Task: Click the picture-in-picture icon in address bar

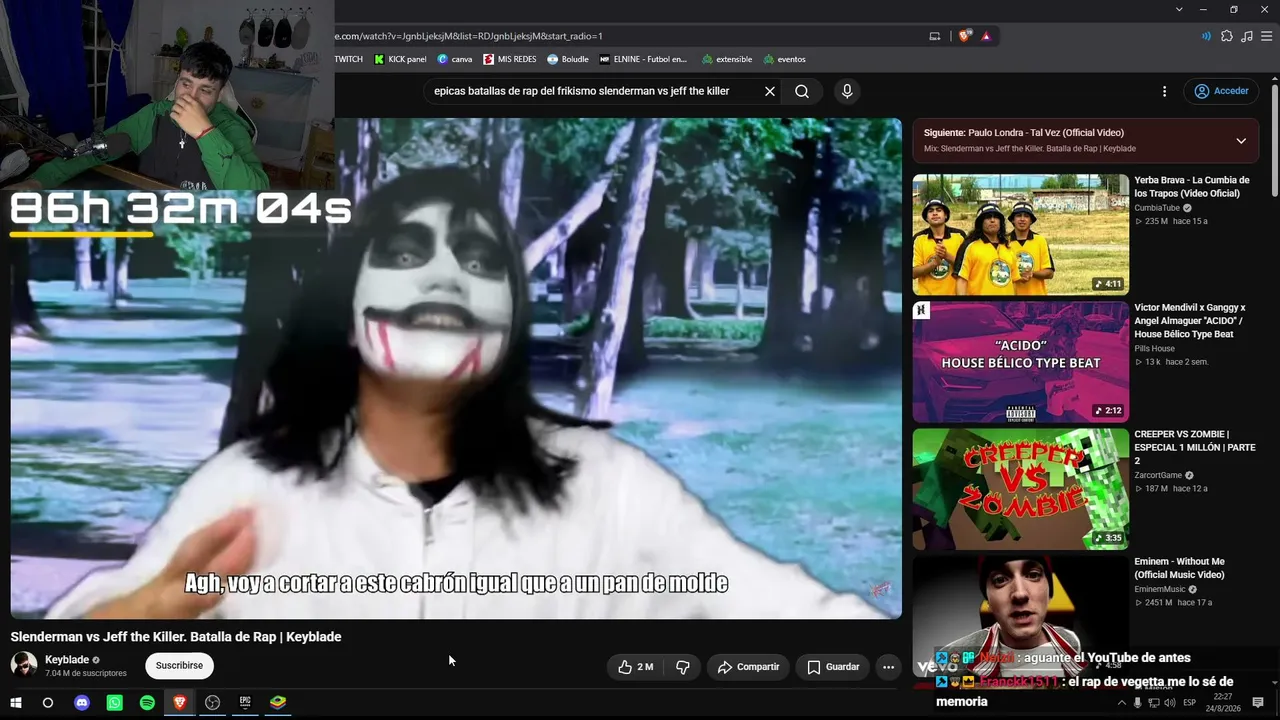Action: [x=935, y=36]
